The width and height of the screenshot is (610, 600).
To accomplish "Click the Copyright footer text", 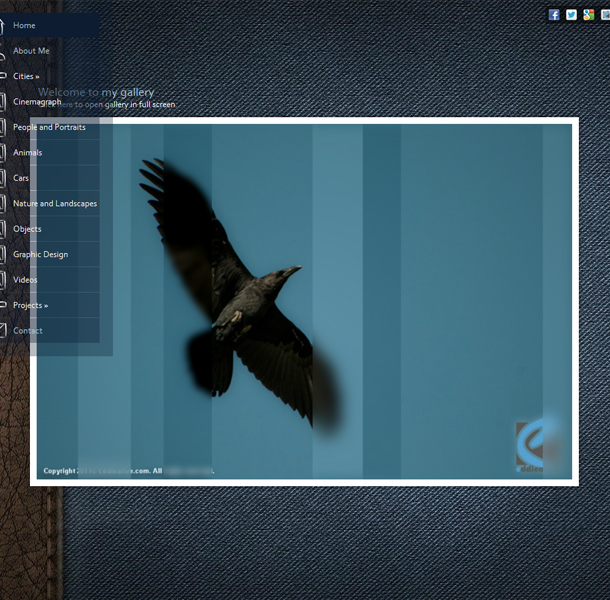I will click(x=128, y=471).
